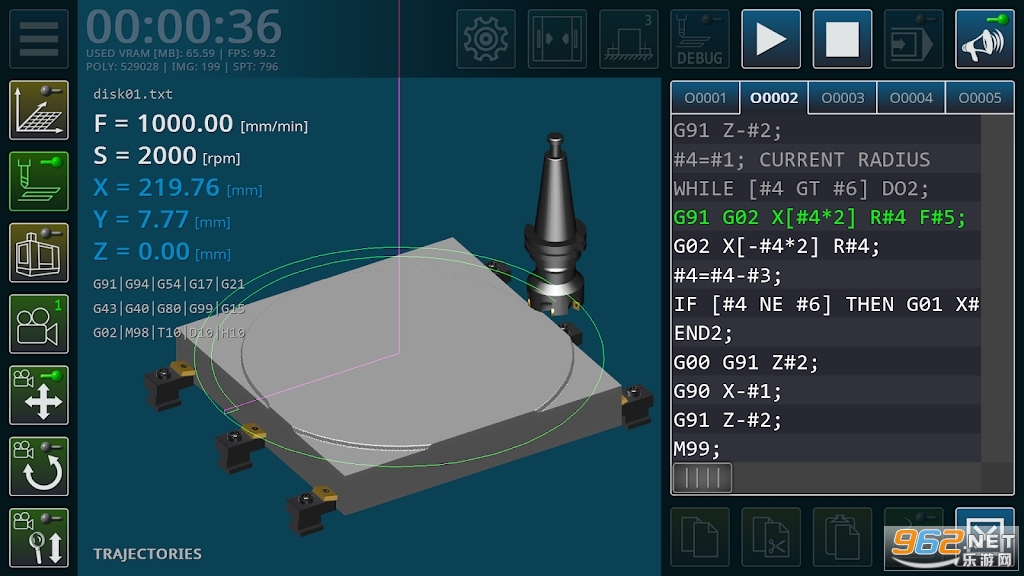Click the TRAJECTORIES label
Viewport: 1024px width, 576px height.
(x=147, y=554)
